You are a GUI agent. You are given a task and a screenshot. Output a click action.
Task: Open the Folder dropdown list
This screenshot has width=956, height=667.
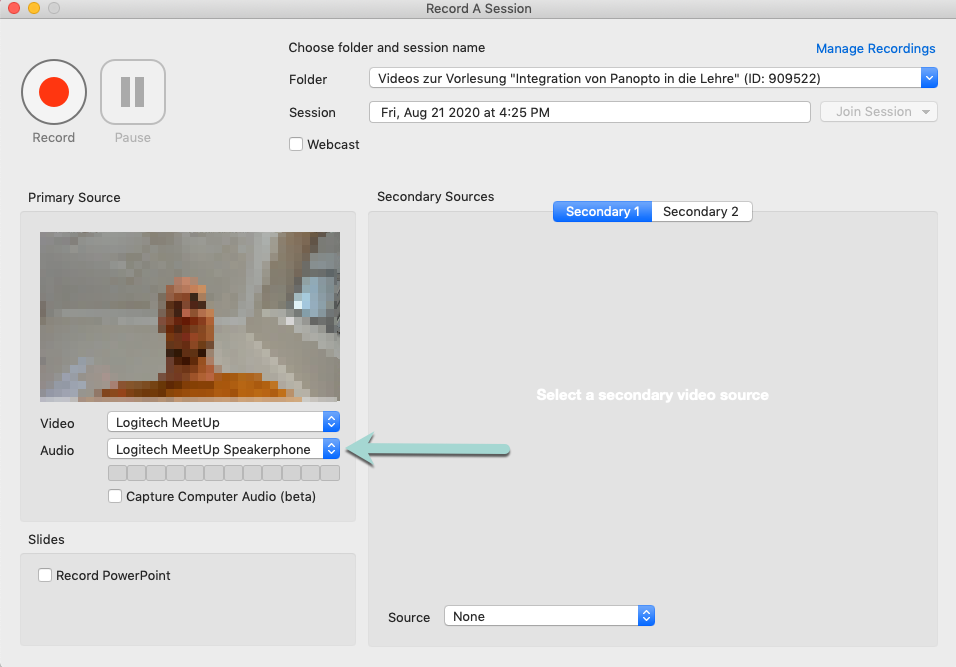tap(652, 78)
